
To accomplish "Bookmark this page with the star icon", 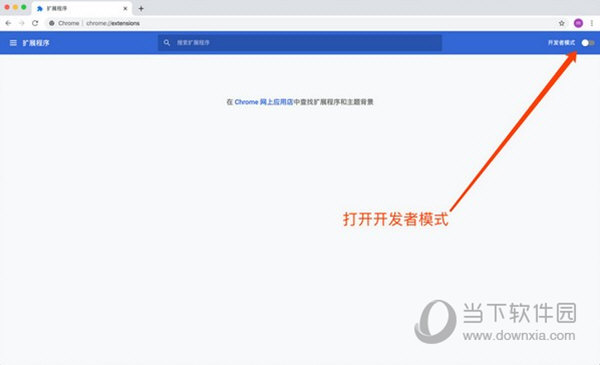I will click(x=561, y=23).
